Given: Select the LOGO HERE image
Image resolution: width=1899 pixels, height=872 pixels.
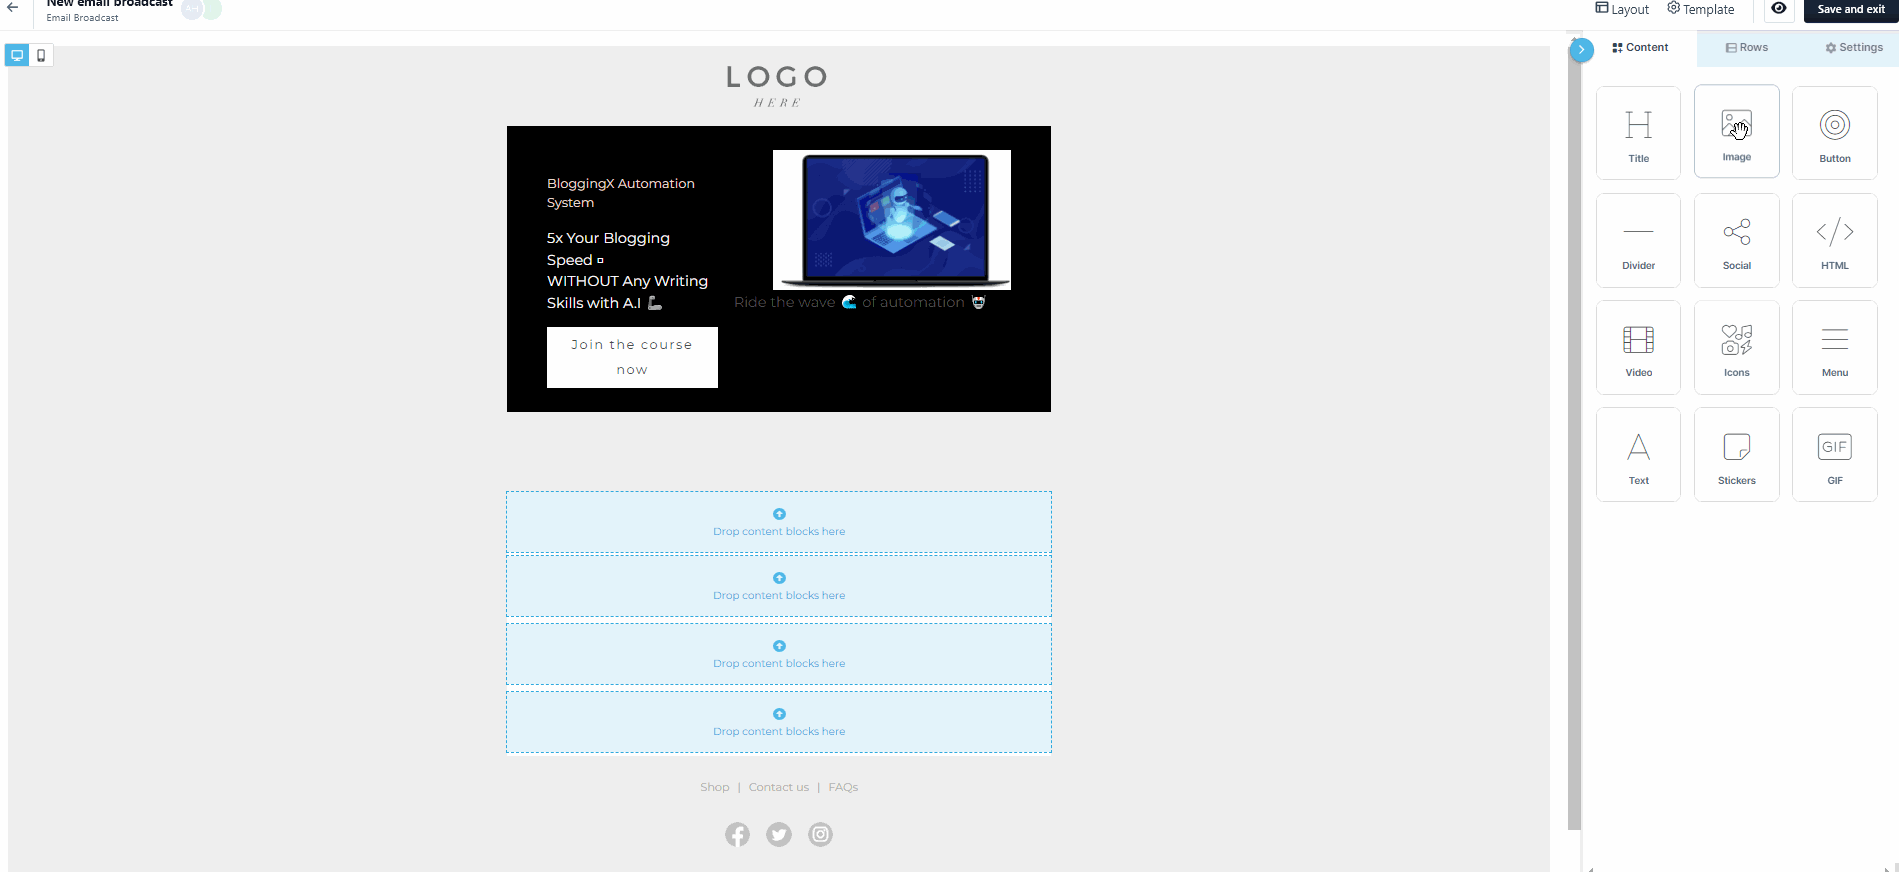Looking at the screenshot, I should (778, 86).
